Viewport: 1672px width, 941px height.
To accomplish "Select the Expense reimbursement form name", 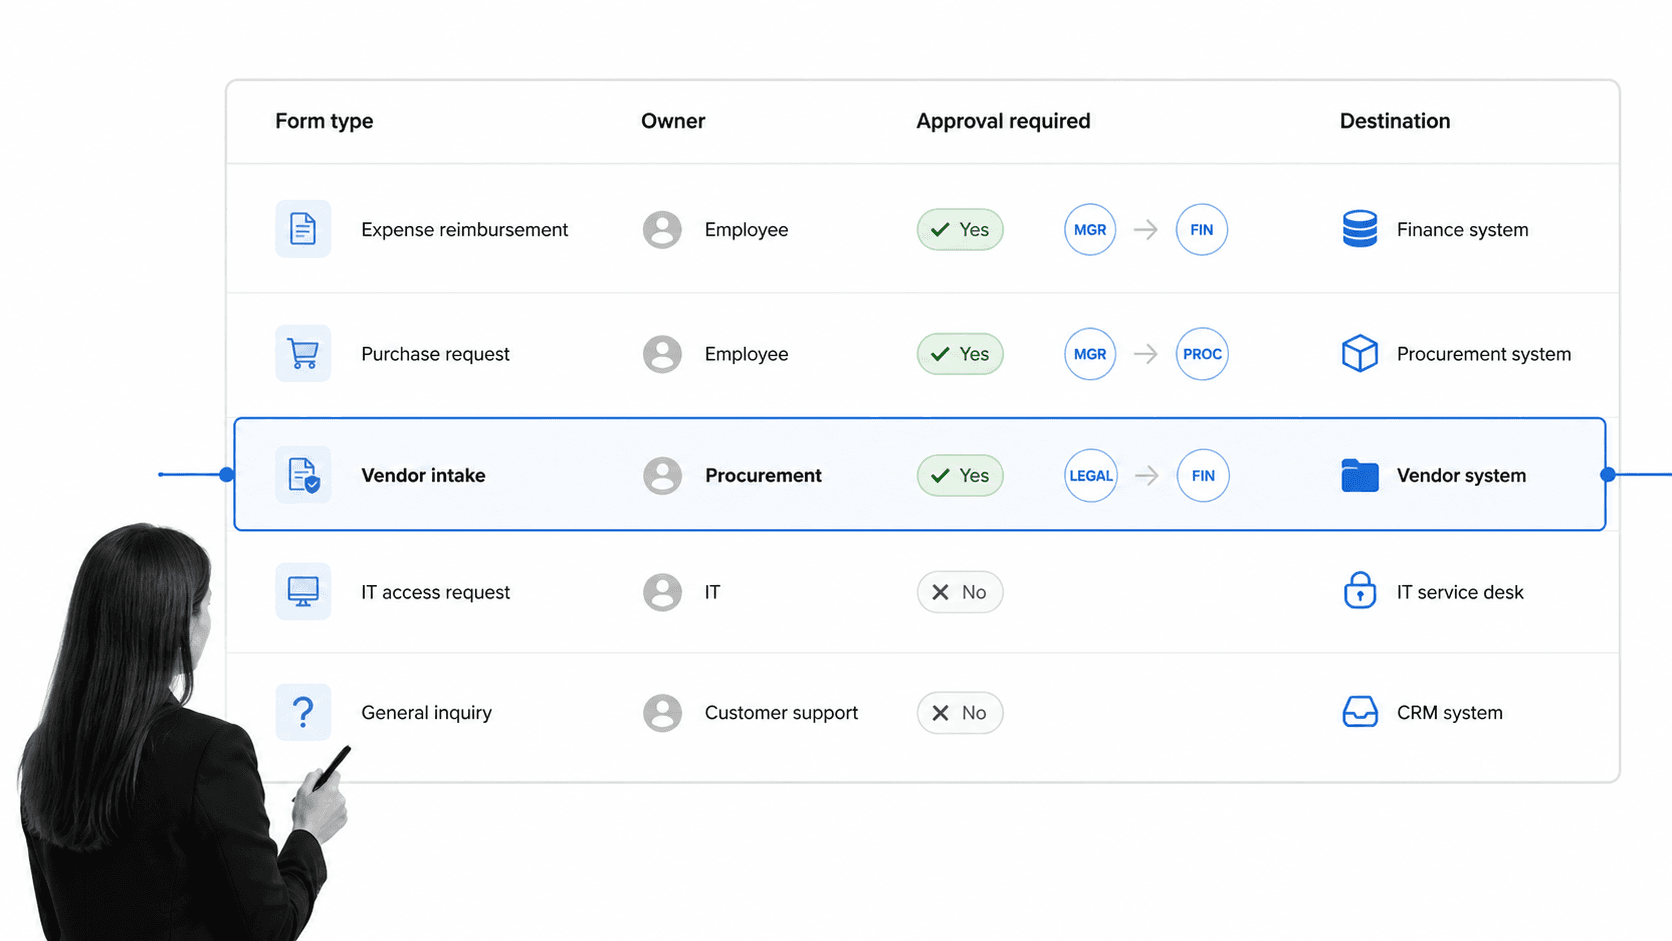I will click(x=464, y=230).
